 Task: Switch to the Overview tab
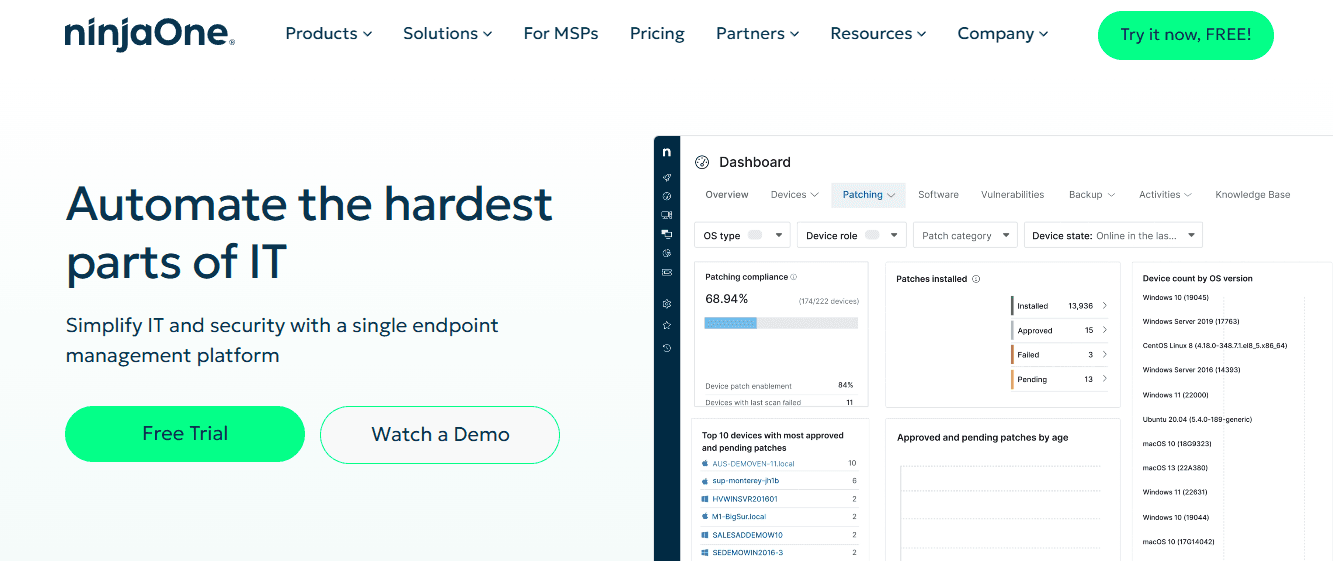[x=727, y=195]
